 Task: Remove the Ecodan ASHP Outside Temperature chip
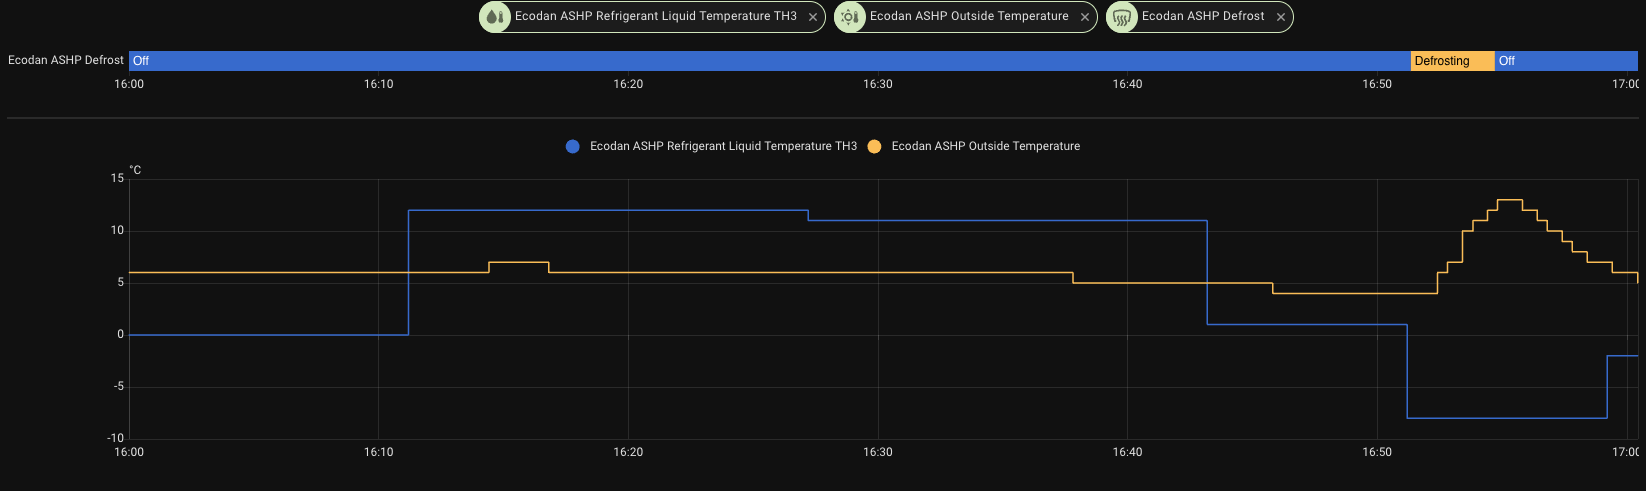1085,17
